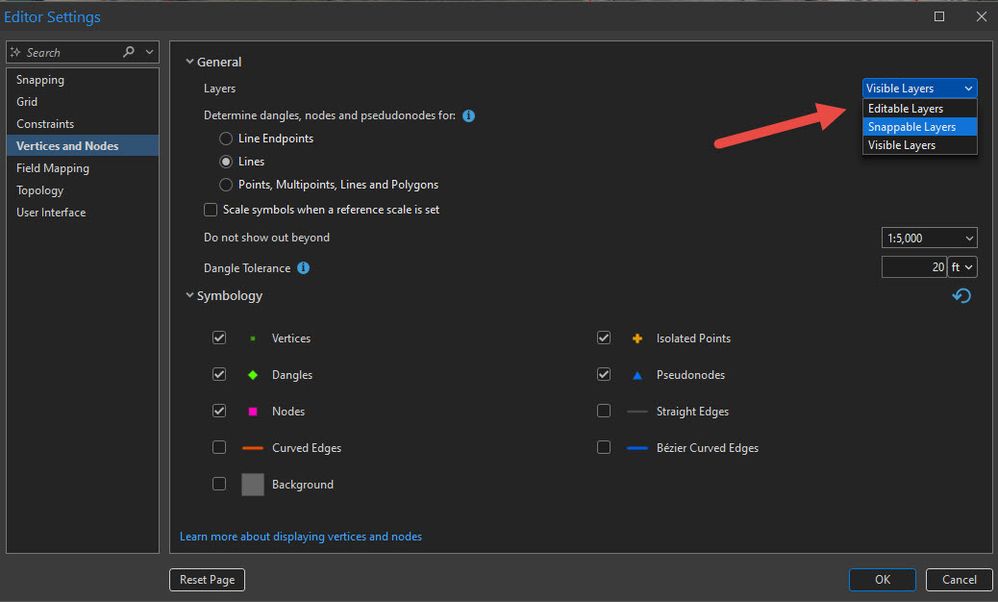998x602 pixels.
Task: Click the magenta Nodes square symbol
Action: click(x=252, y=411)
